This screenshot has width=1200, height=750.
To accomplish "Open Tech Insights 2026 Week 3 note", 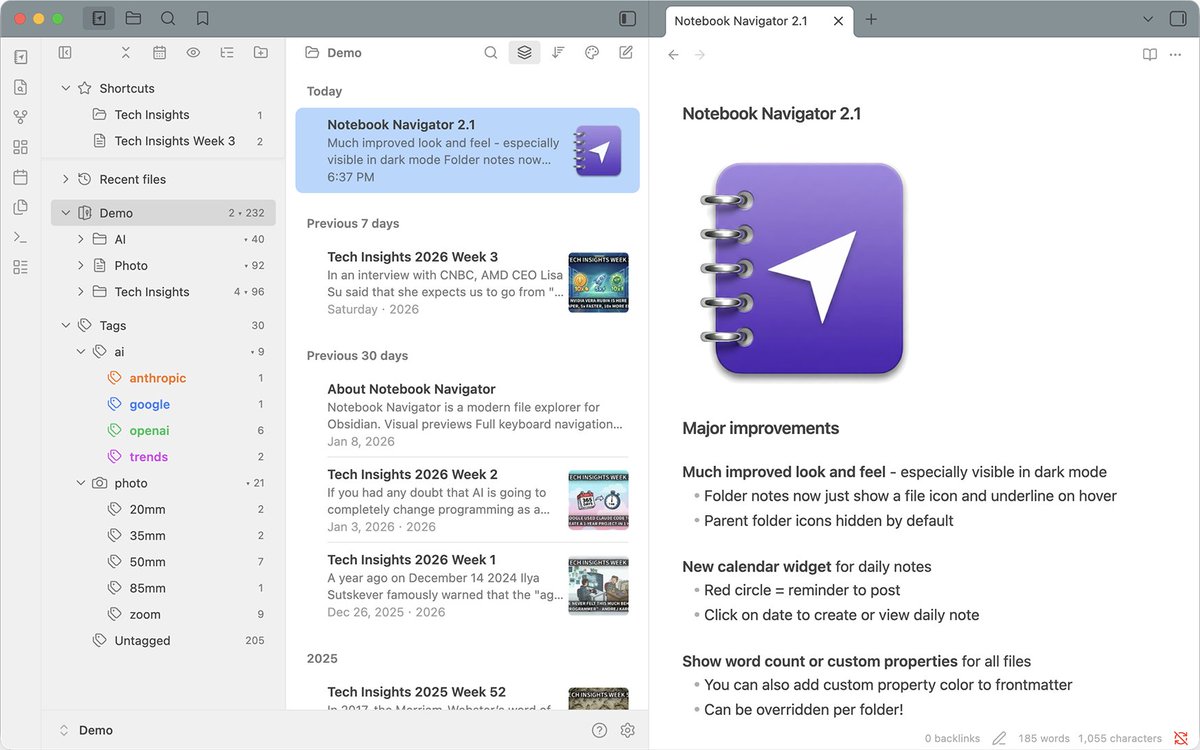I will 467,282.
